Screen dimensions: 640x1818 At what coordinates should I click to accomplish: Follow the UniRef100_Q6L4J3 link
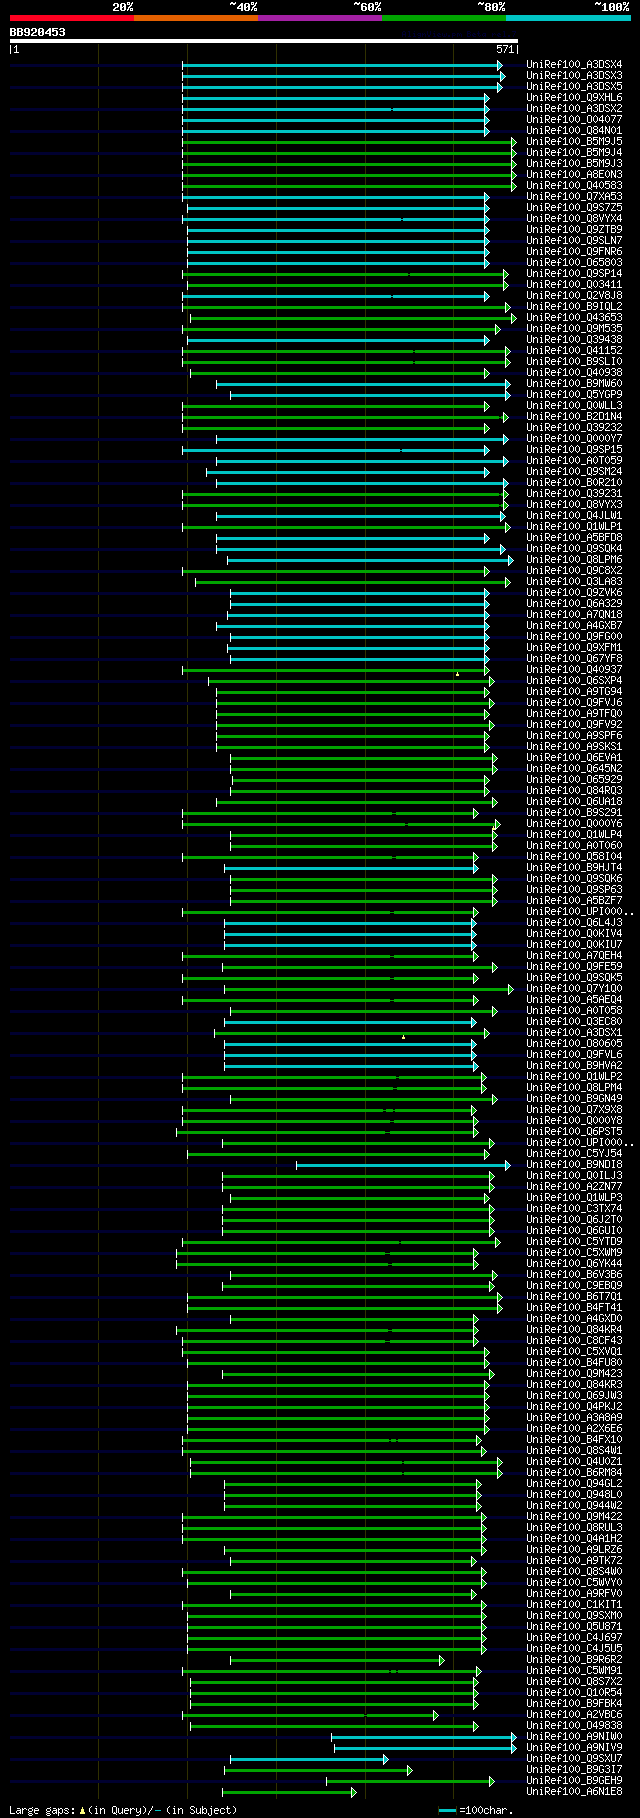(574, 923)
